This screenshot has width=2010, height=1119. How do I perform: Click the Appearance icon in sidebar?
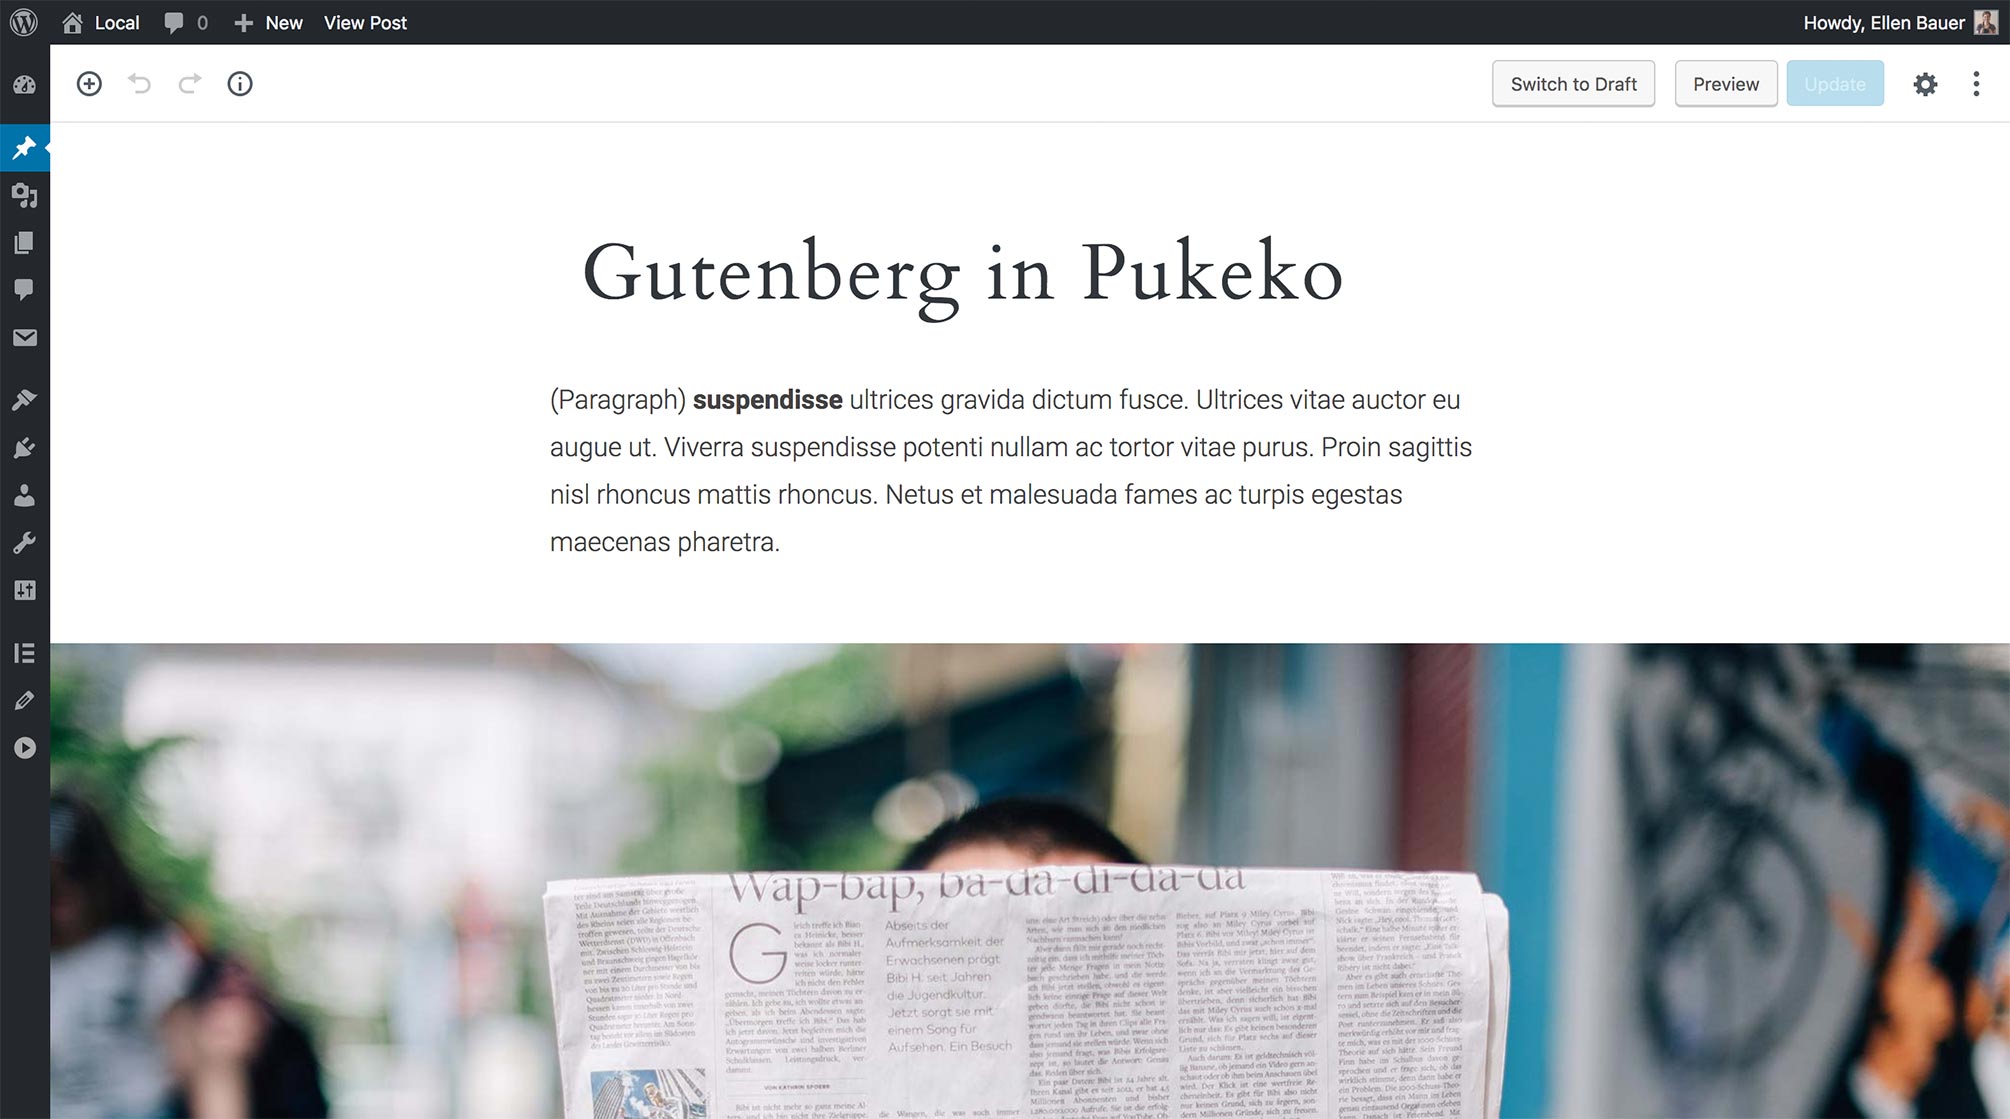(23, 401)
